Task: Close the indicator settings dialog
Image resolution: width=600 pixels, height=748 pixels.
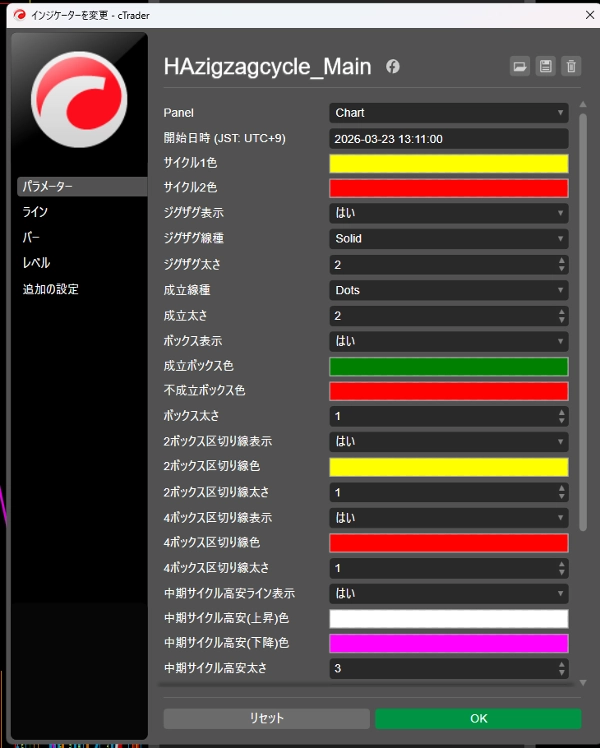Action: click(x=590, y=15)
